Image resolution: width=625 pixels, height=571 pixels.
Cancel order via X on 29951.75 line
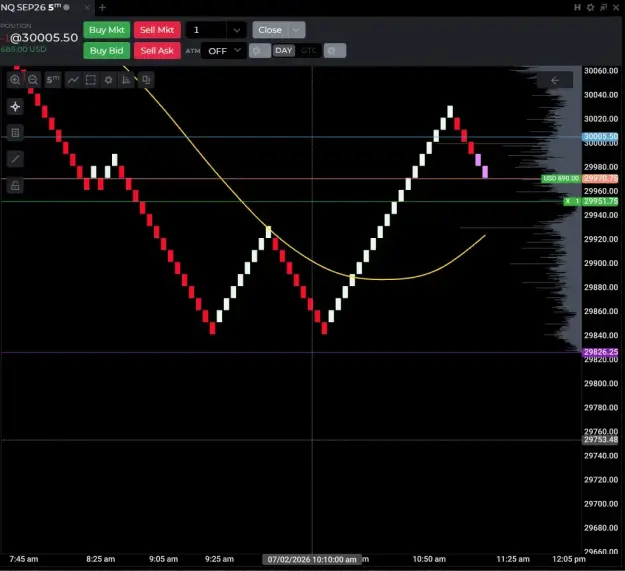click(x=568, y=202)
